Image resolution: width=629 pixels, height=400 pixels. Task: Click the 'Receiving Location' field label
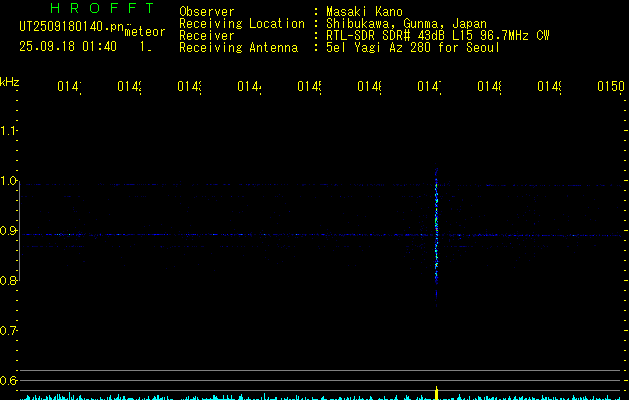tap(242, 24)
